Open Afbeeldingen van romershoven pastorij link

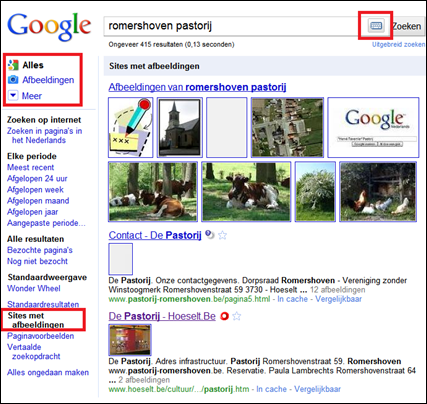[x=197, y=87]
